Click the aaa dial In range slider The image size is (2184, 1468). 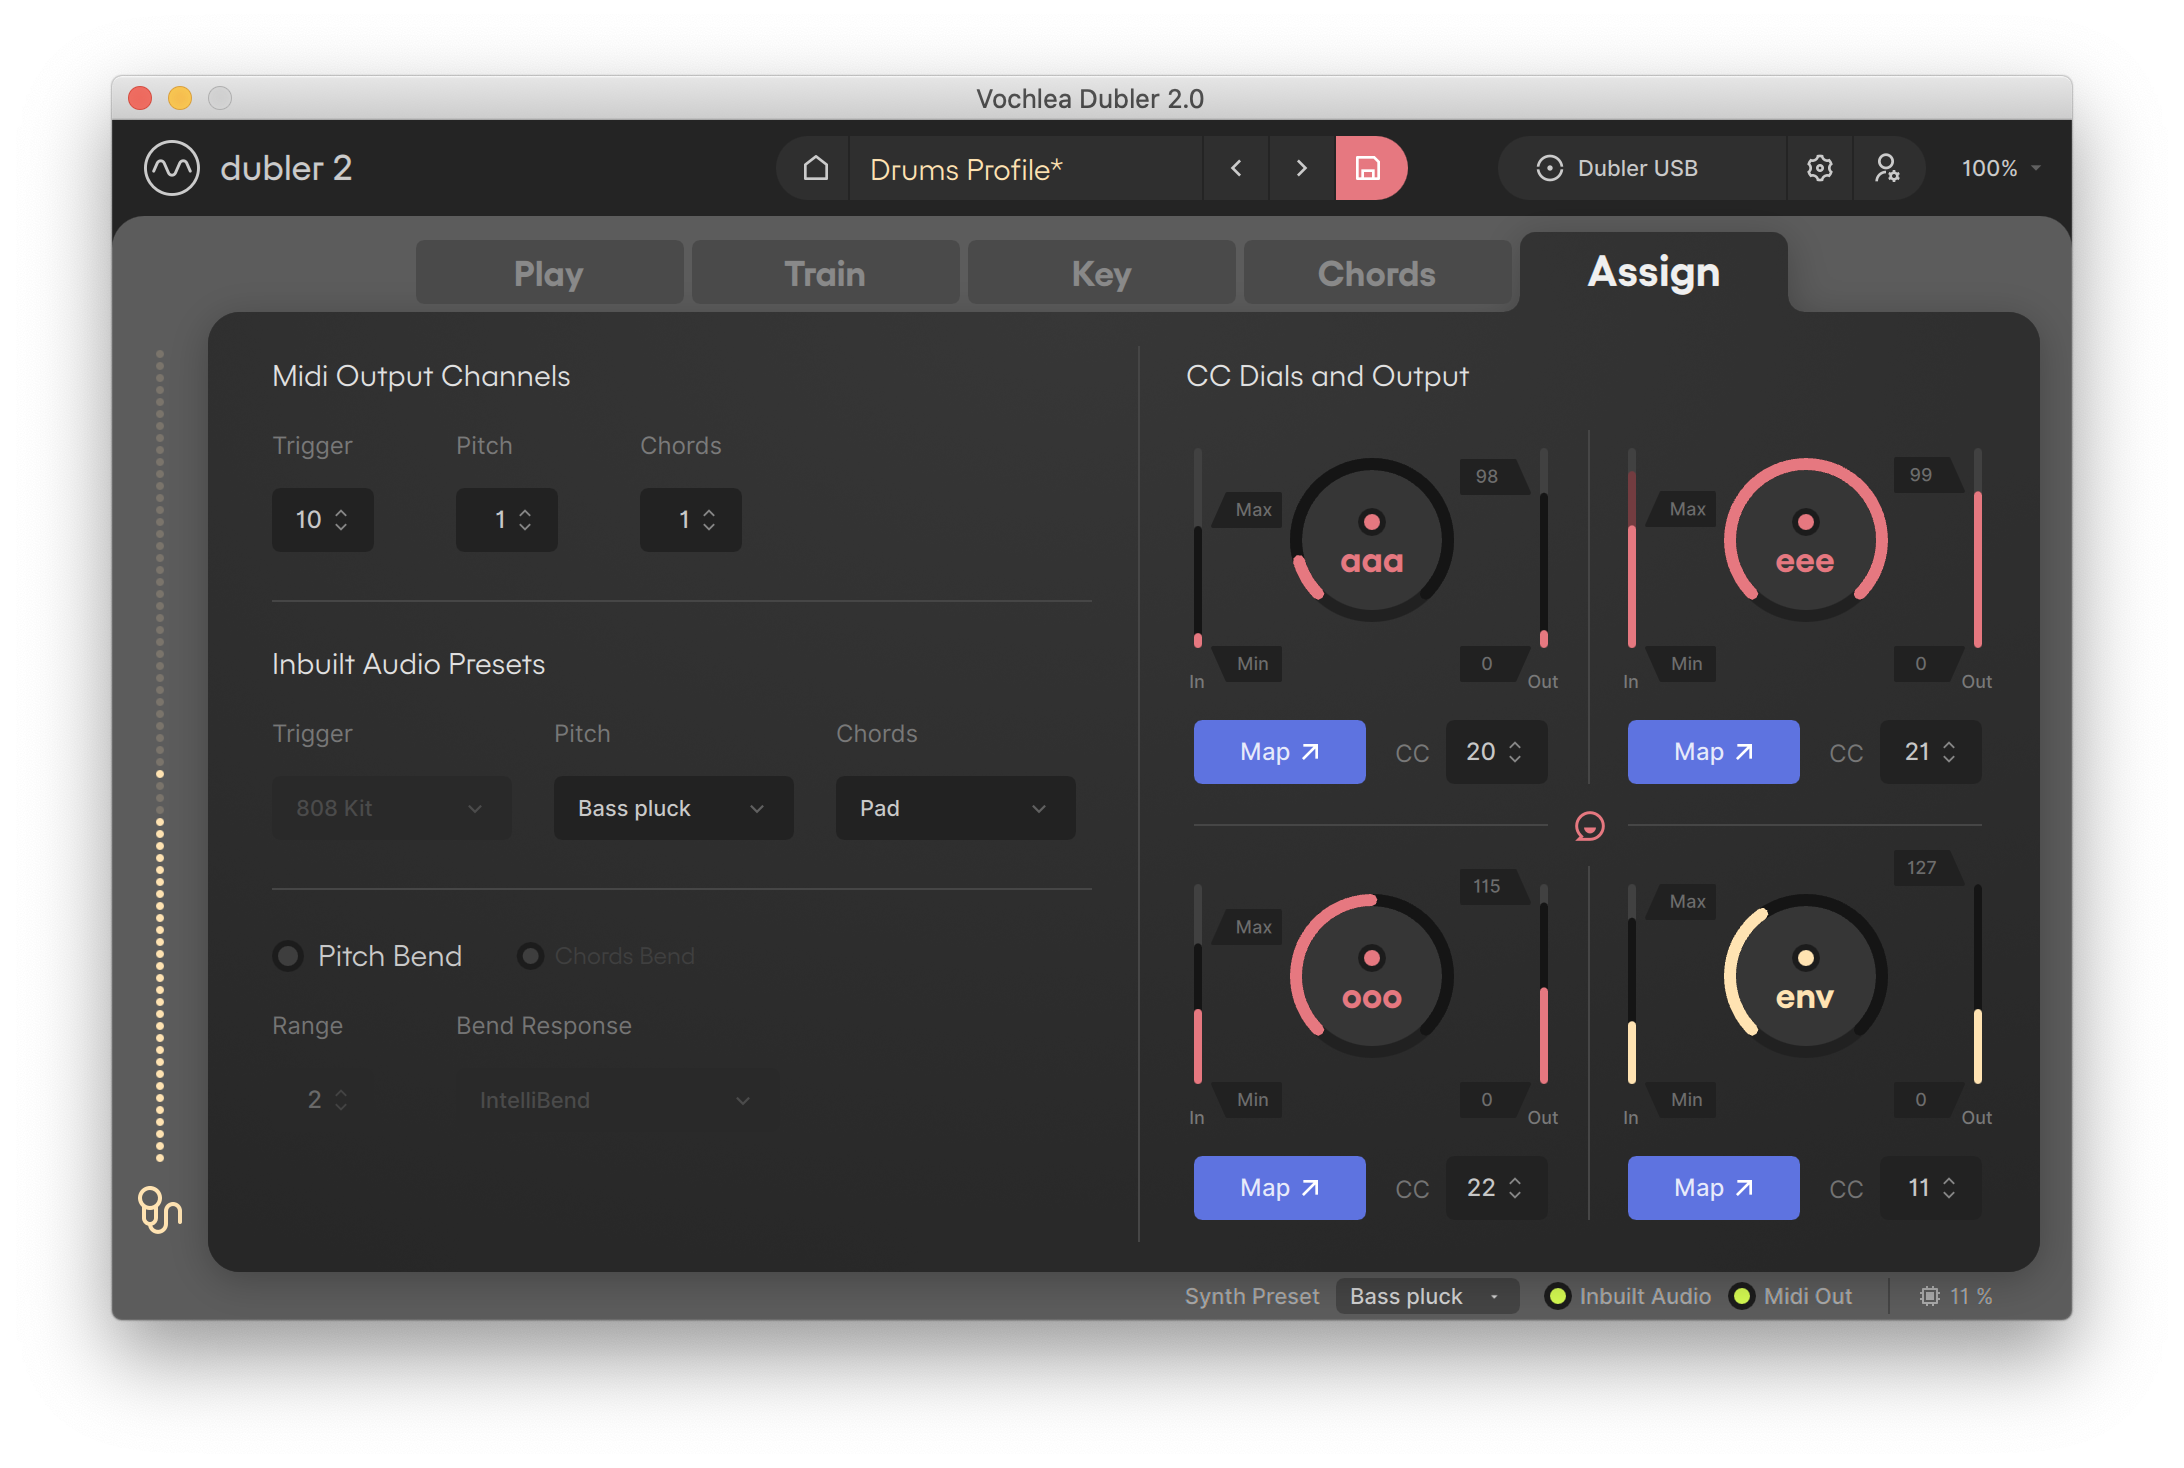pos(1197,548)
